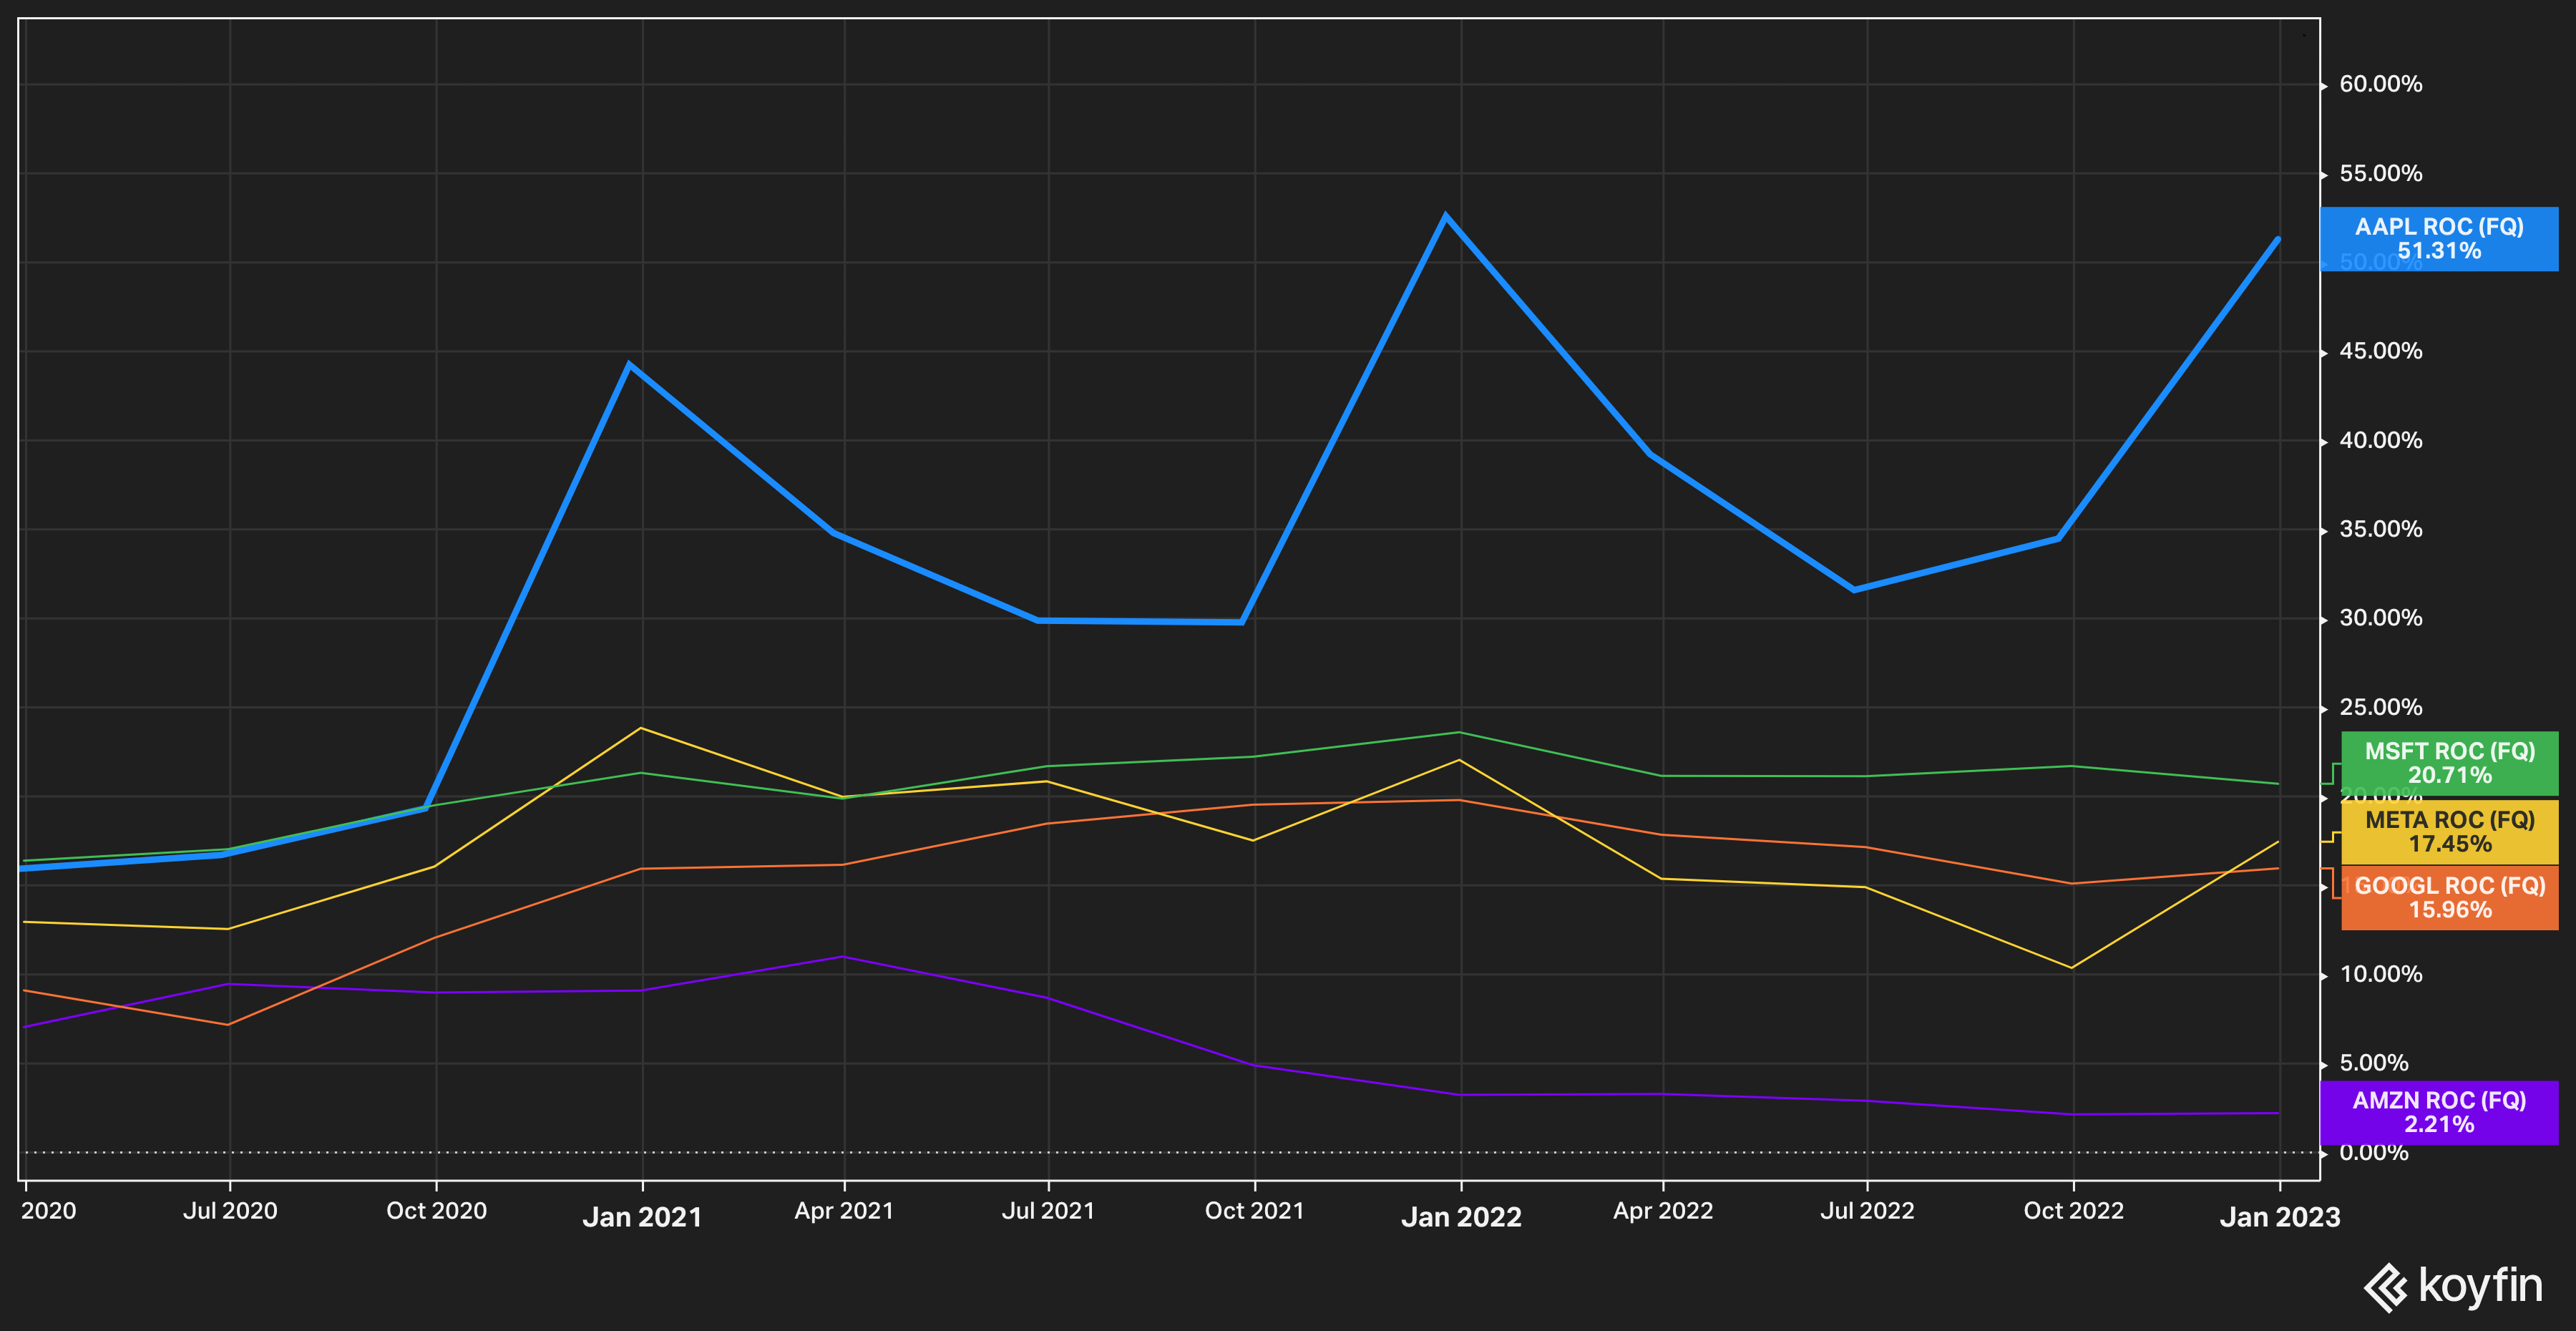Click the 45.00% y-axis label

(2380, 351)
